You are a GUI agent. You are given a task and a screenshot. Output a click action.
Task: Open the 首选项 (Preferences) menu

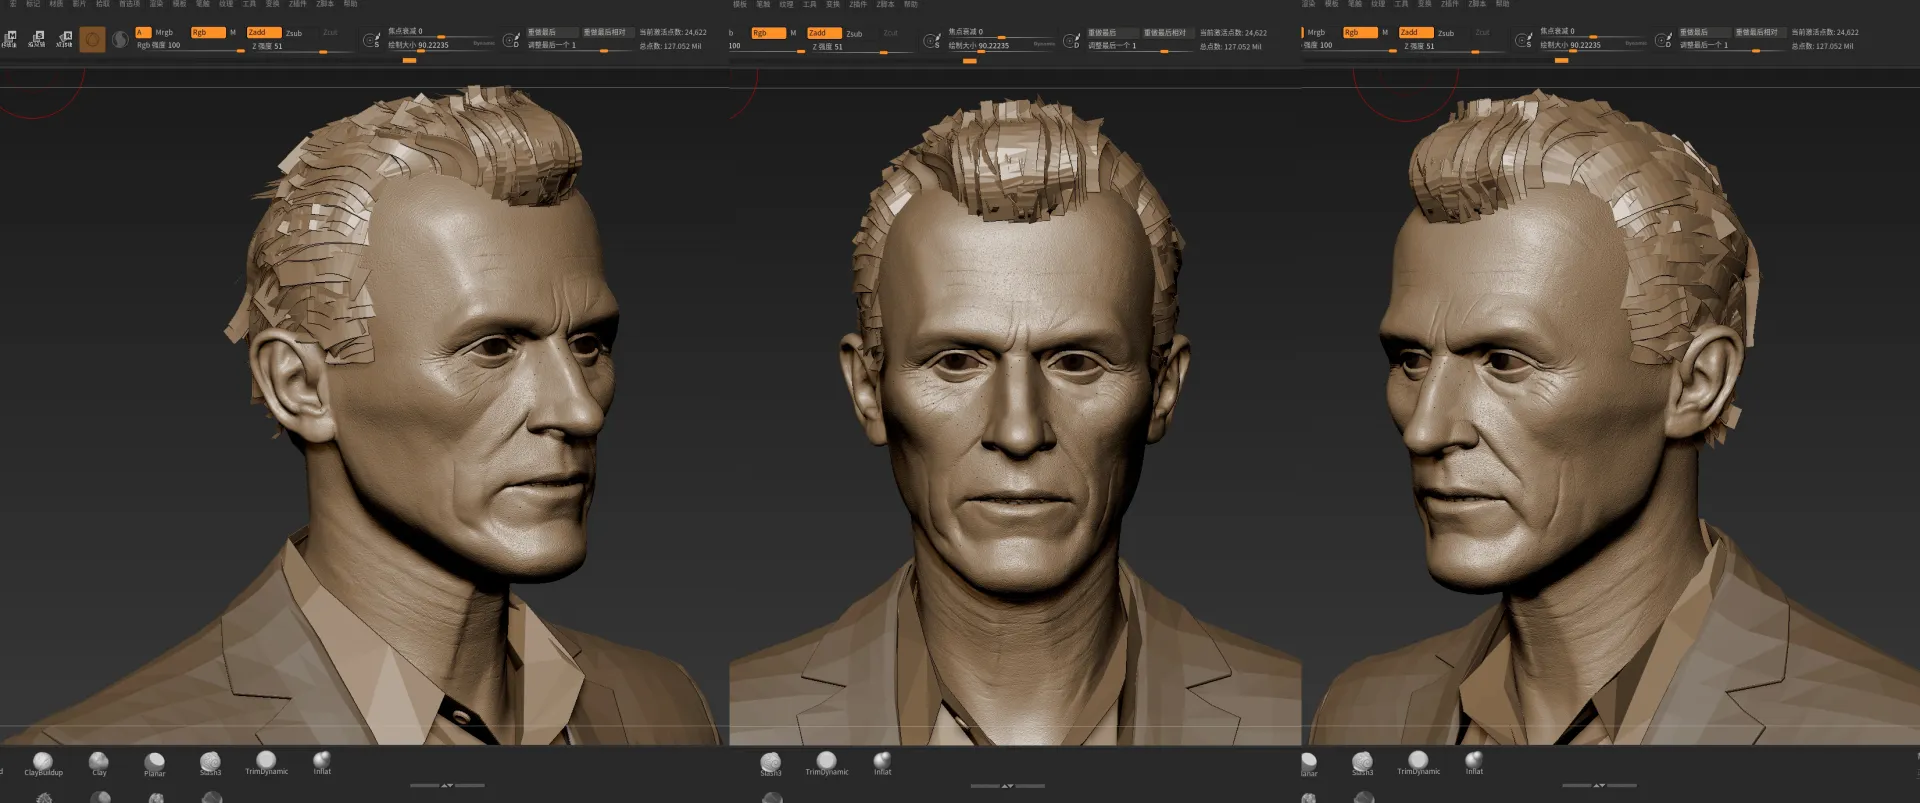[130, 4]
